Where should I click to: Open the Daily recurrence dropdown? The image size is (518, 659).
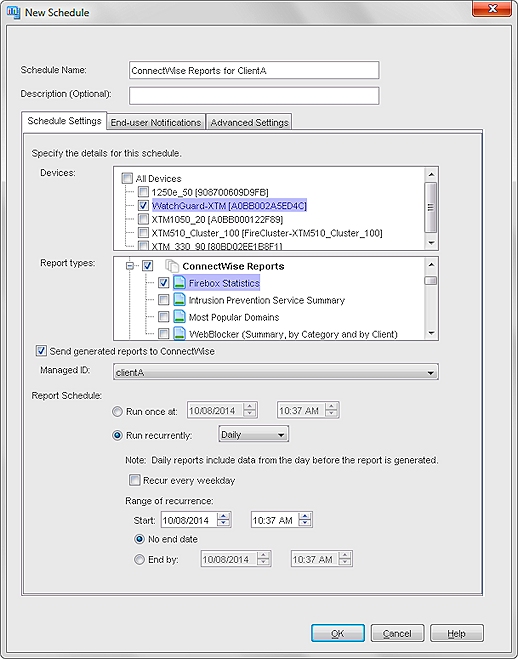pyautogui.click(x=253, y=434)
